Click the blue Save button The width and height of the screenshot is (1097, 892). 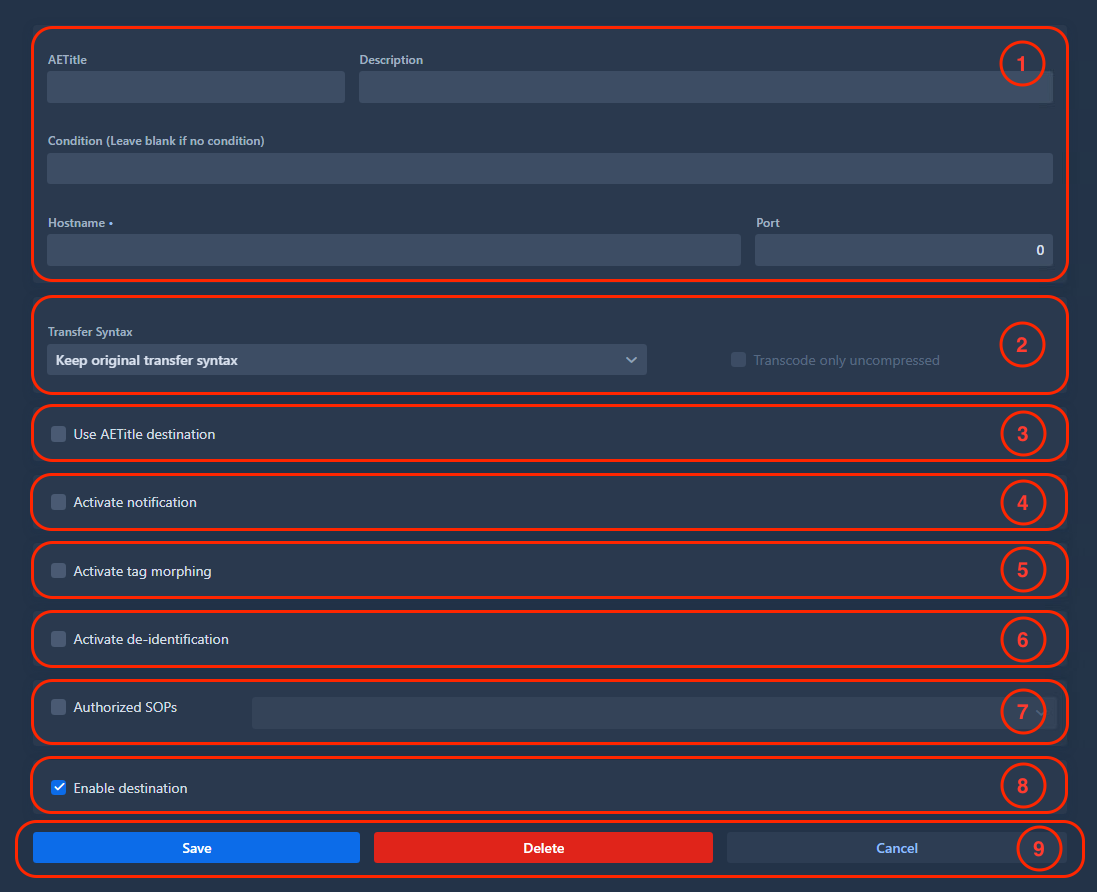[197, 848]
